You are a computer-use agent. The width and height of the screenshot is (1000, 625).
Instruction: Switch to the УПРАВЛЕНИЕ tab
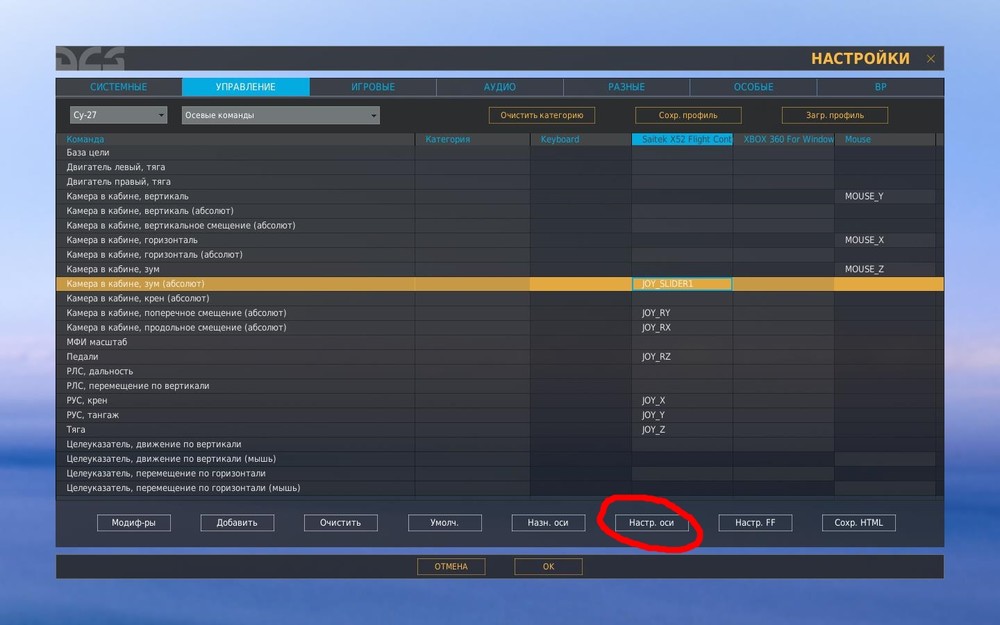[x=246, y=87]
